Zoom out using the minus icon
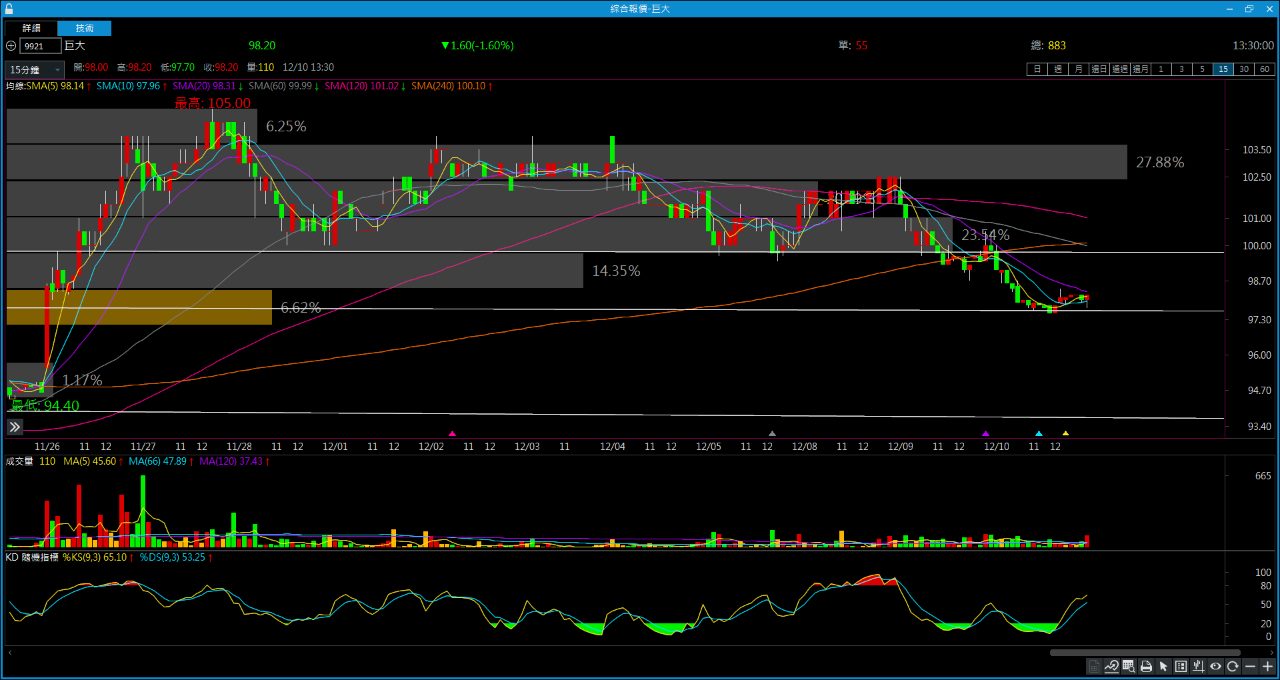 (x=1250, y=666)
